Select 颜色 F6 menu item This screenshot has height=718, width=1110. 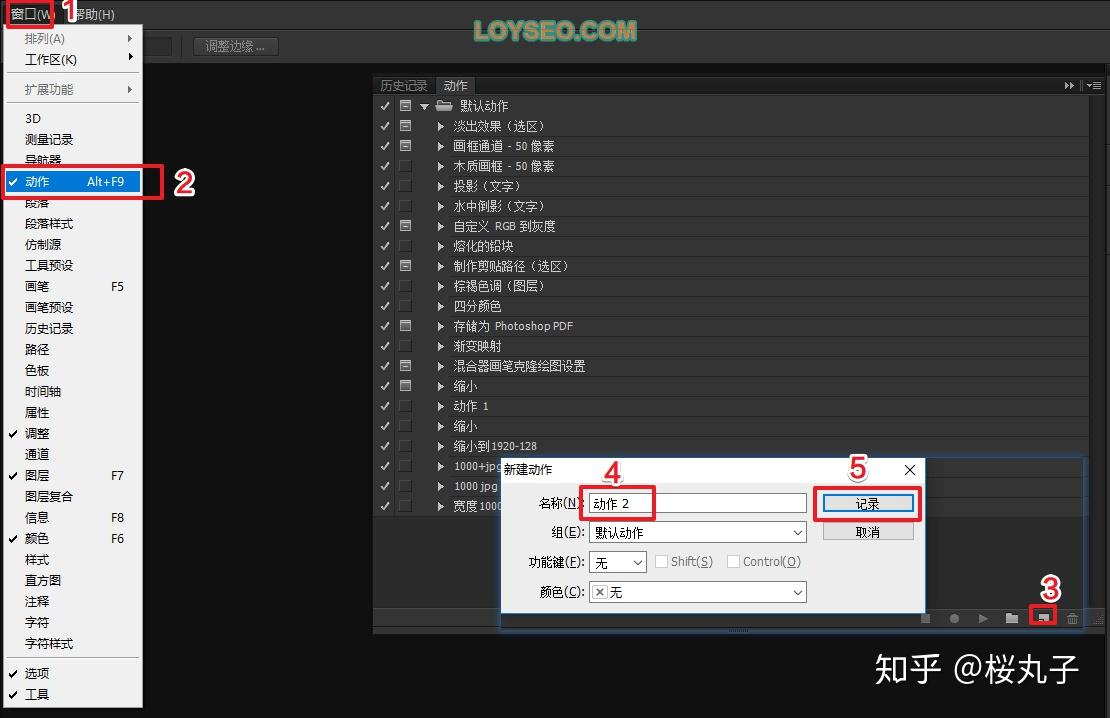(x=72, y=538)
